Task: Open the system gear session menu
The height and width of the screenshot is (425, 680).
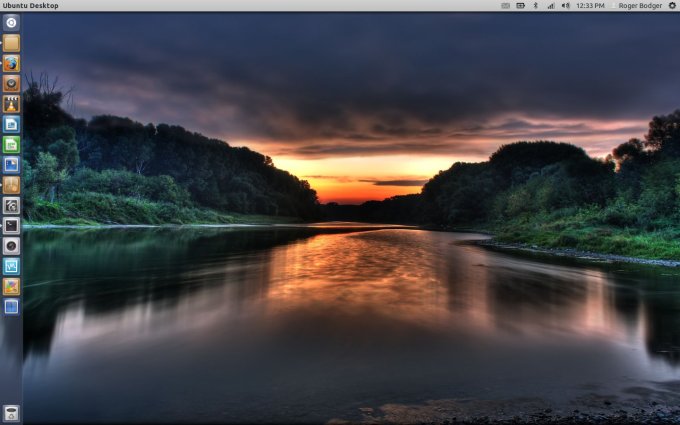Action: pyautogui.click(x=672, y=6)
